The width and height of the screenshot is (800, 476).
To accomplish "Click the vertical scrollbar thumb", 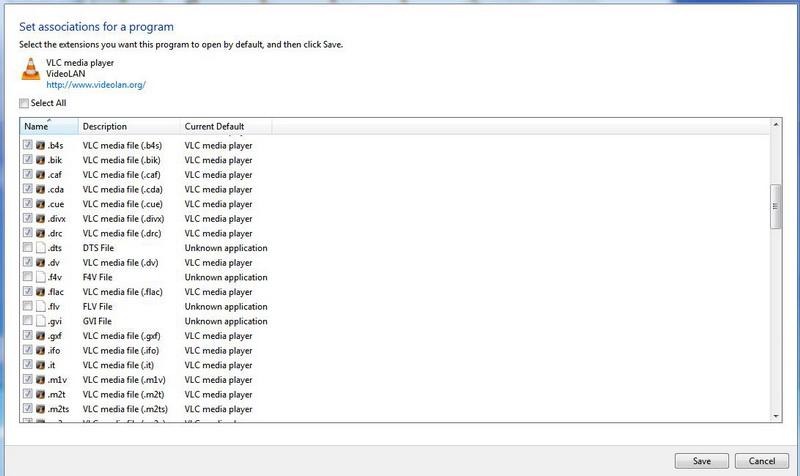I will pyautogui.click(x=776, y=207).
